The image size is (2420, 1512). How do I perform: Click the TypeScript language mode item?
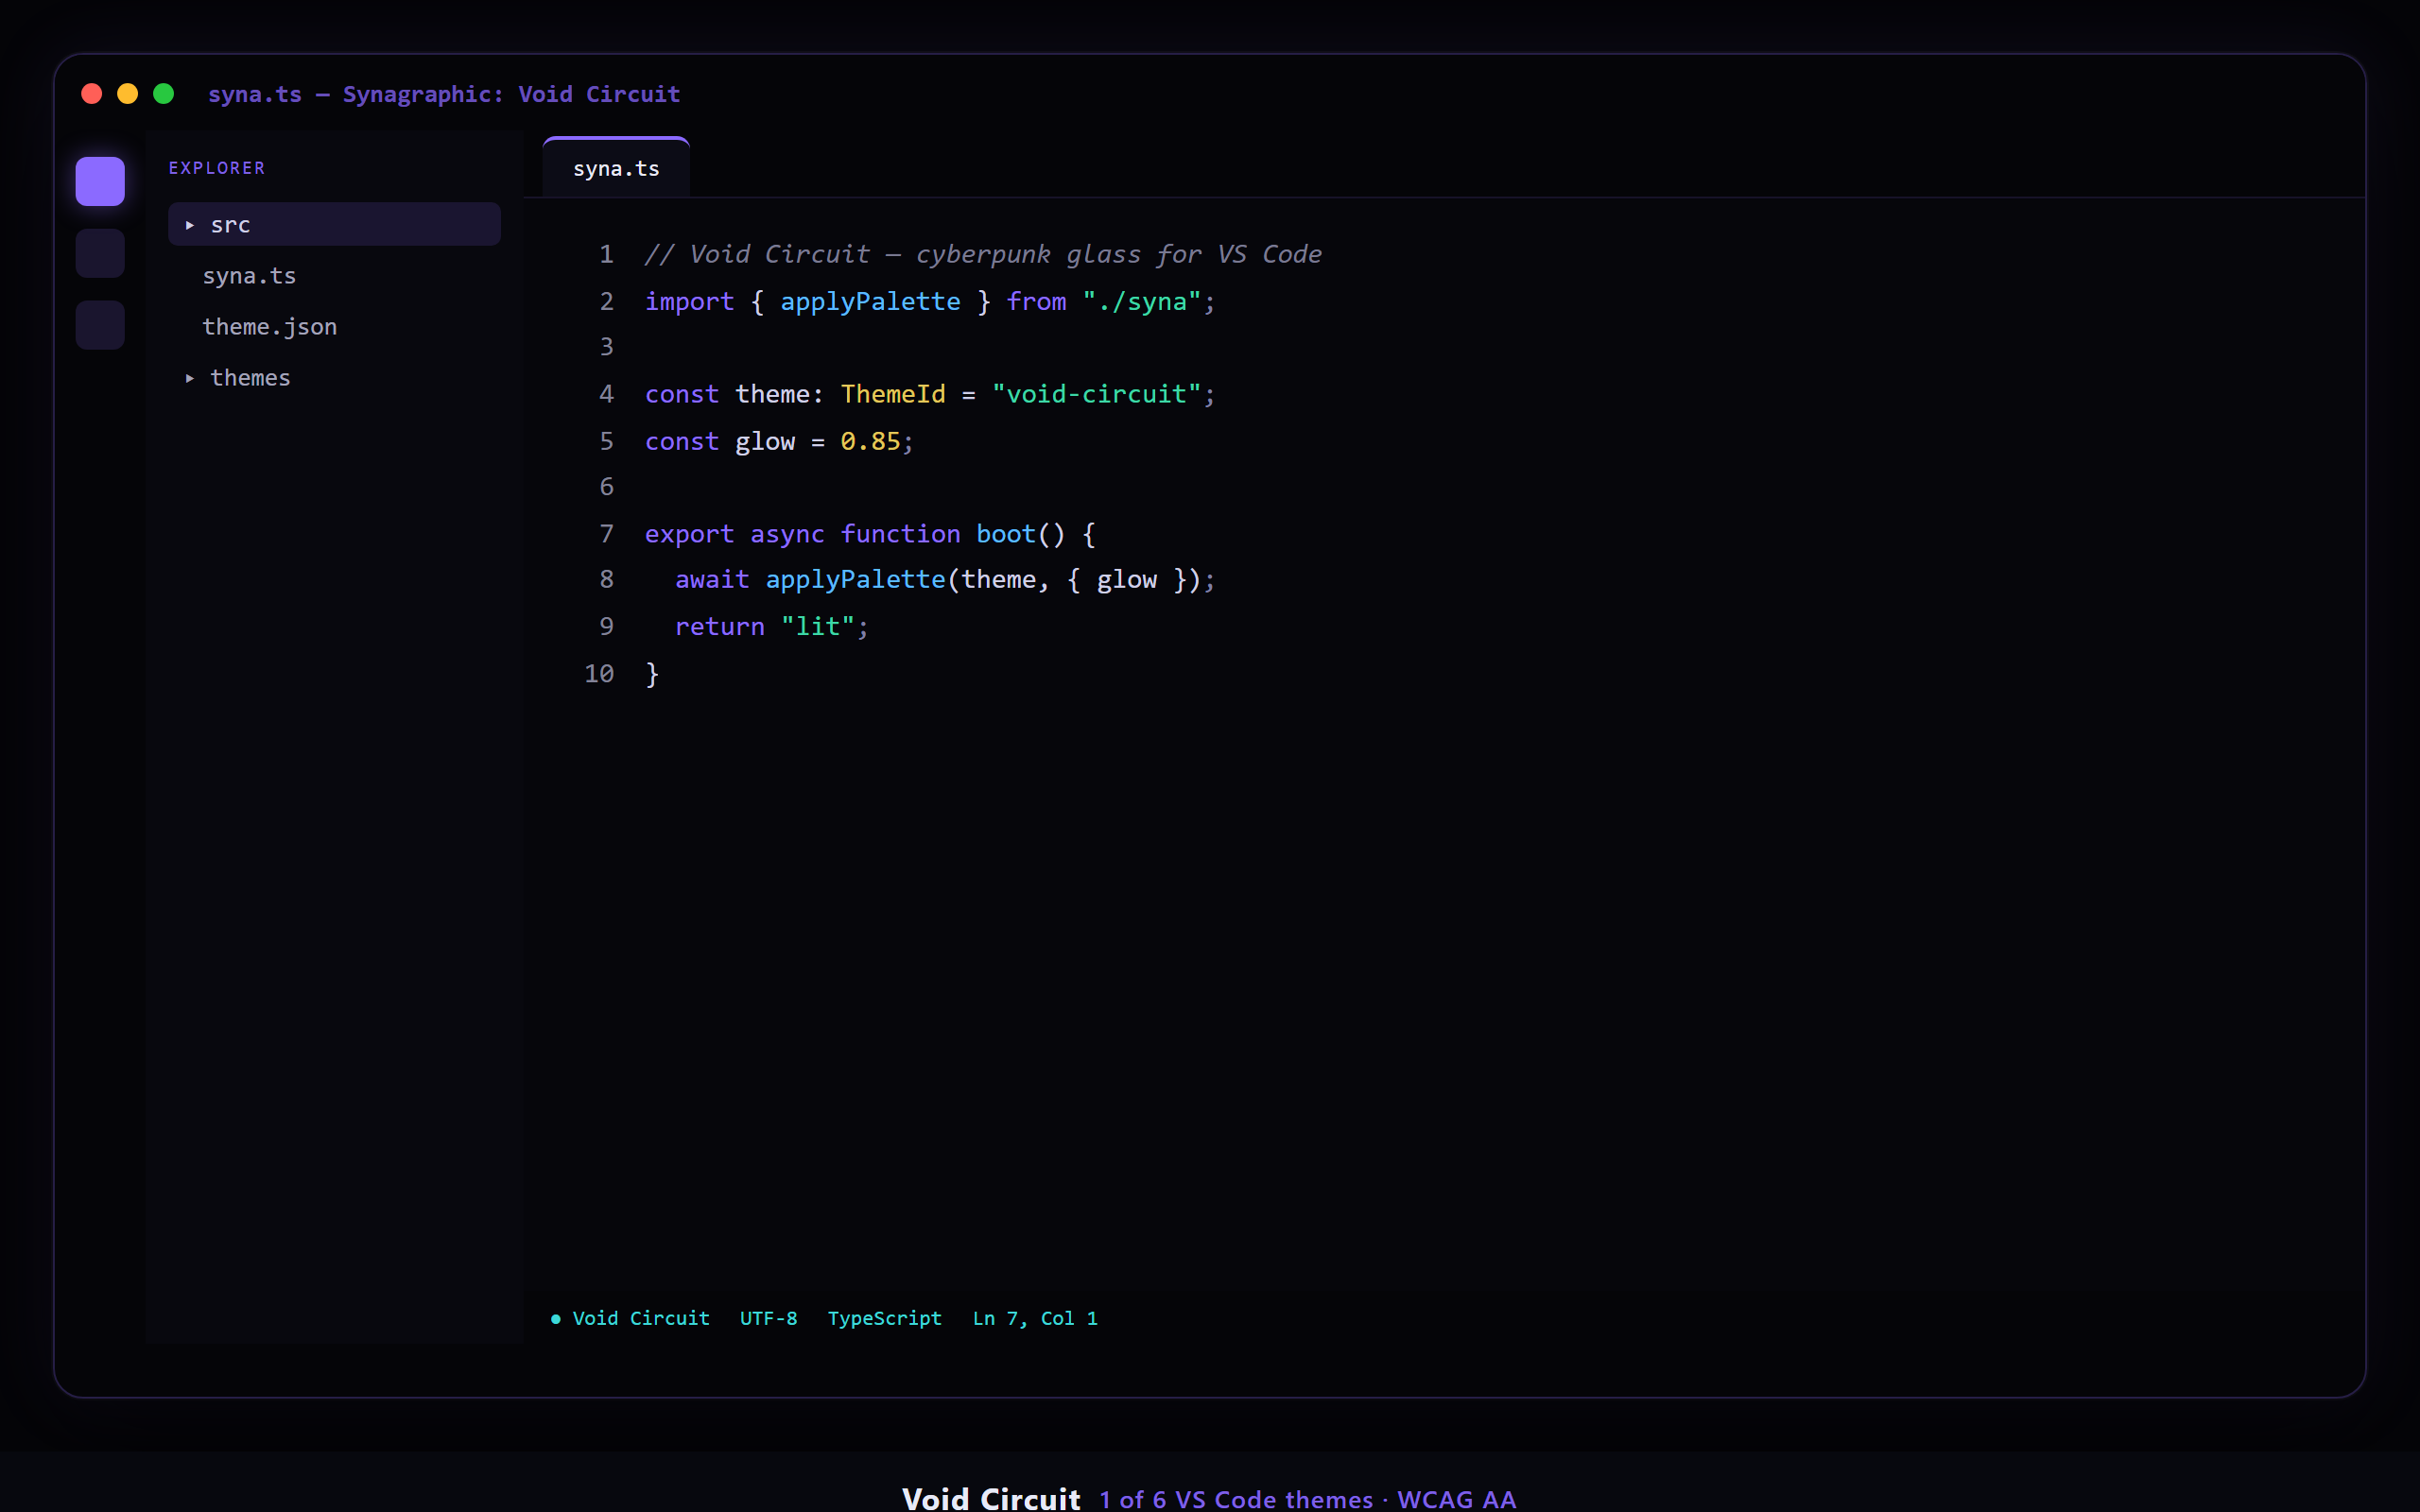point(884,1318)
